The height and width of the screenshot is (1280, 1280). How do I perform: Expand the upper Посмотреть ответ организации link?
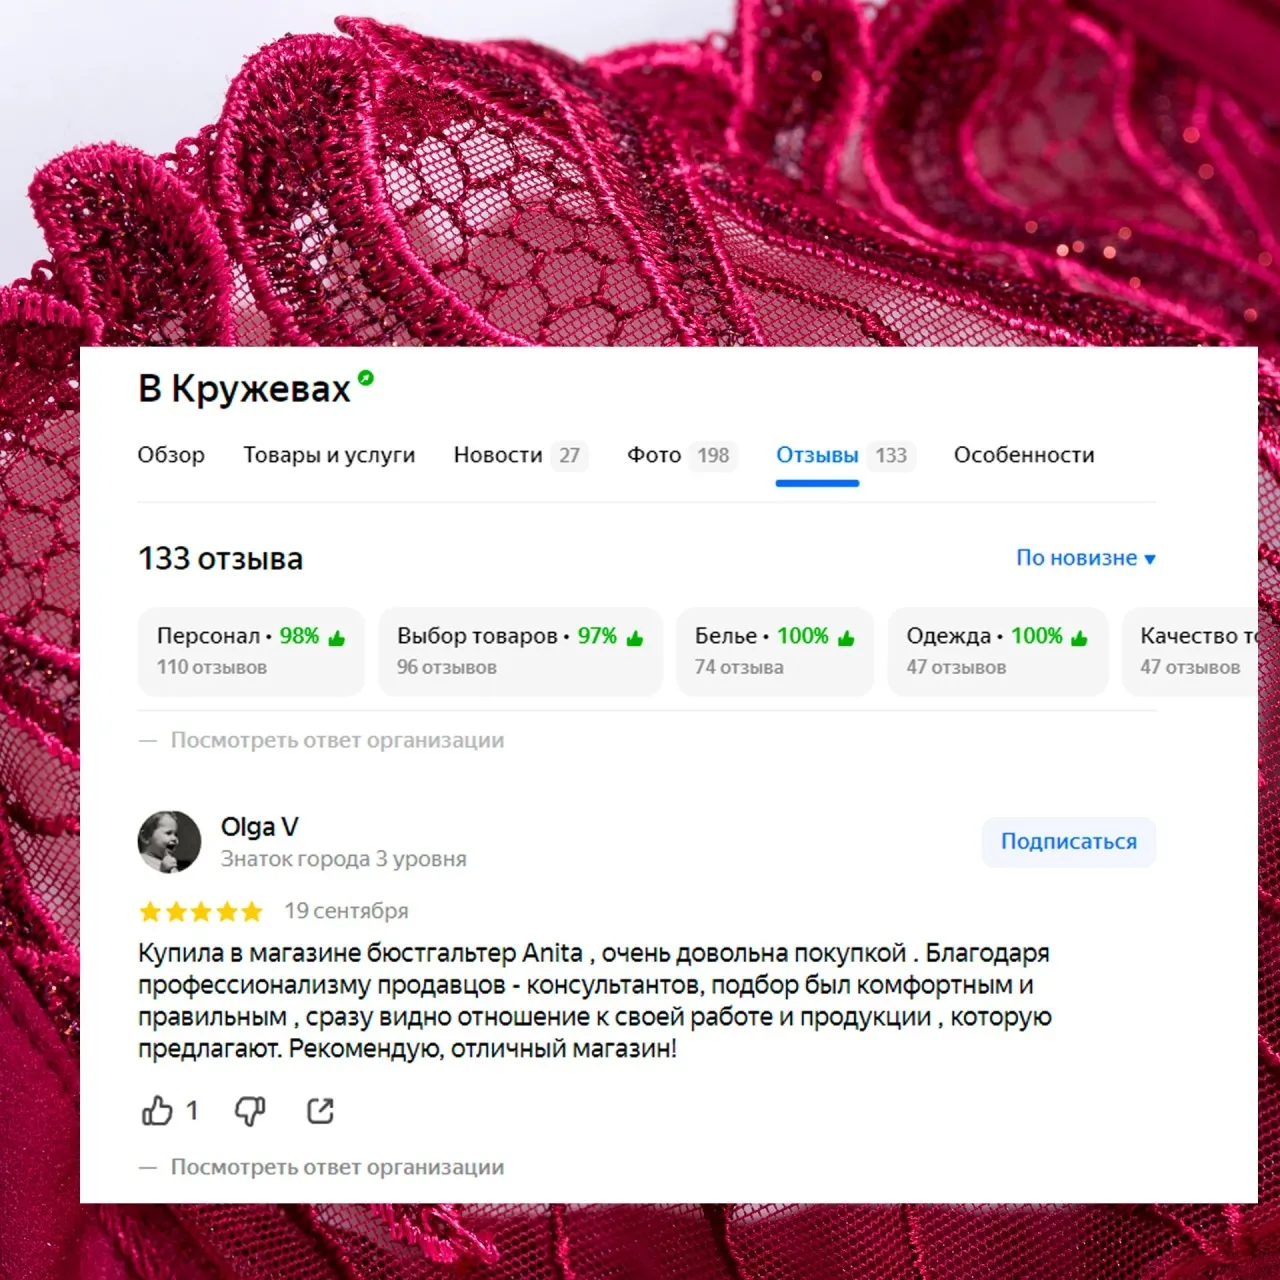tap(337, 740)
